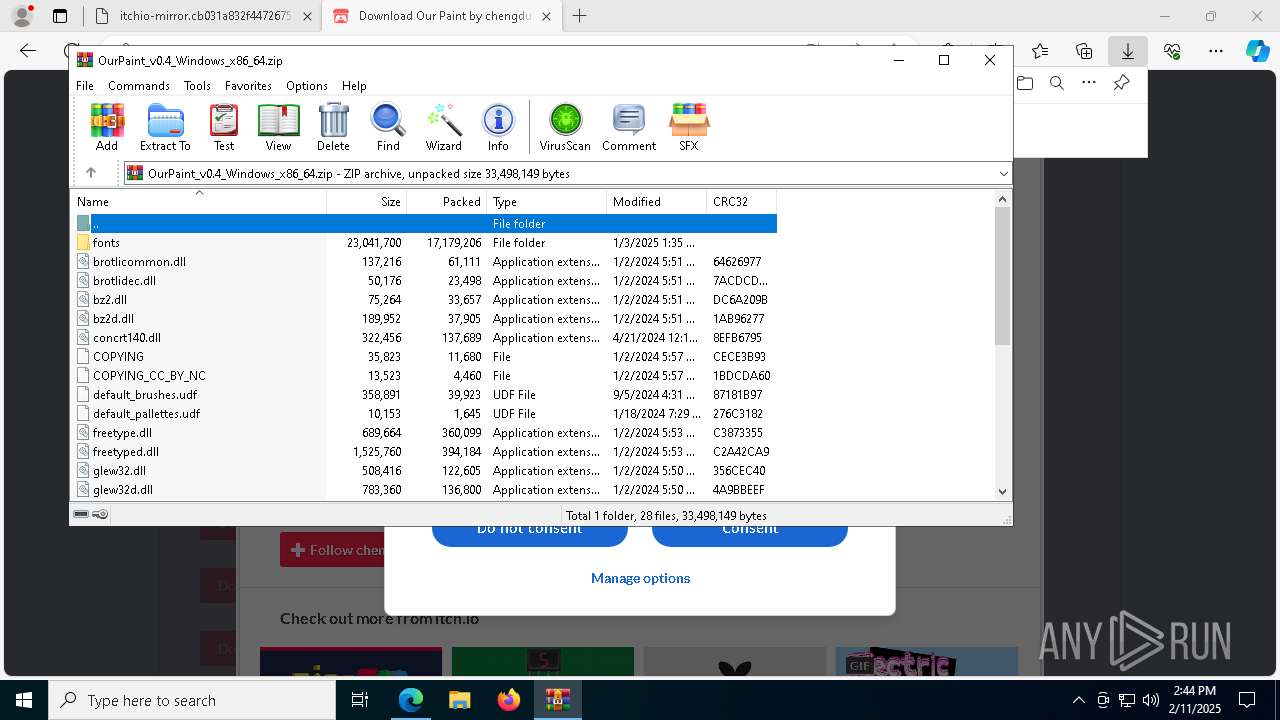The width and height of the screenshot is (1280, 720).
Task: Sort by the CRC32 column header
Action: (x=741, y=201)
